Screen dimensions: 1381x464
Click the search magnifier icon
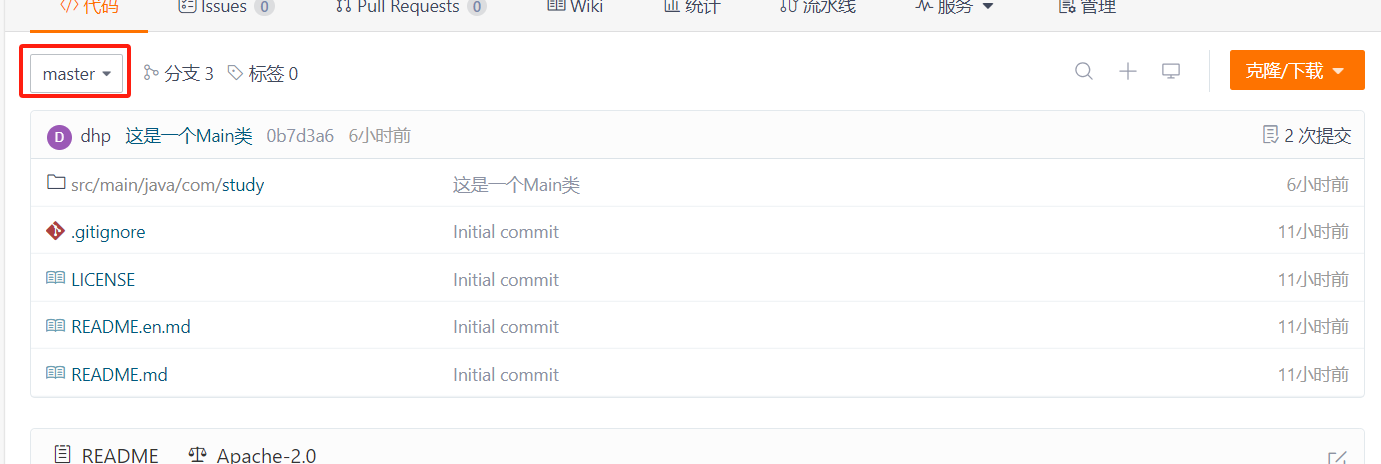tap(1084, 71)
